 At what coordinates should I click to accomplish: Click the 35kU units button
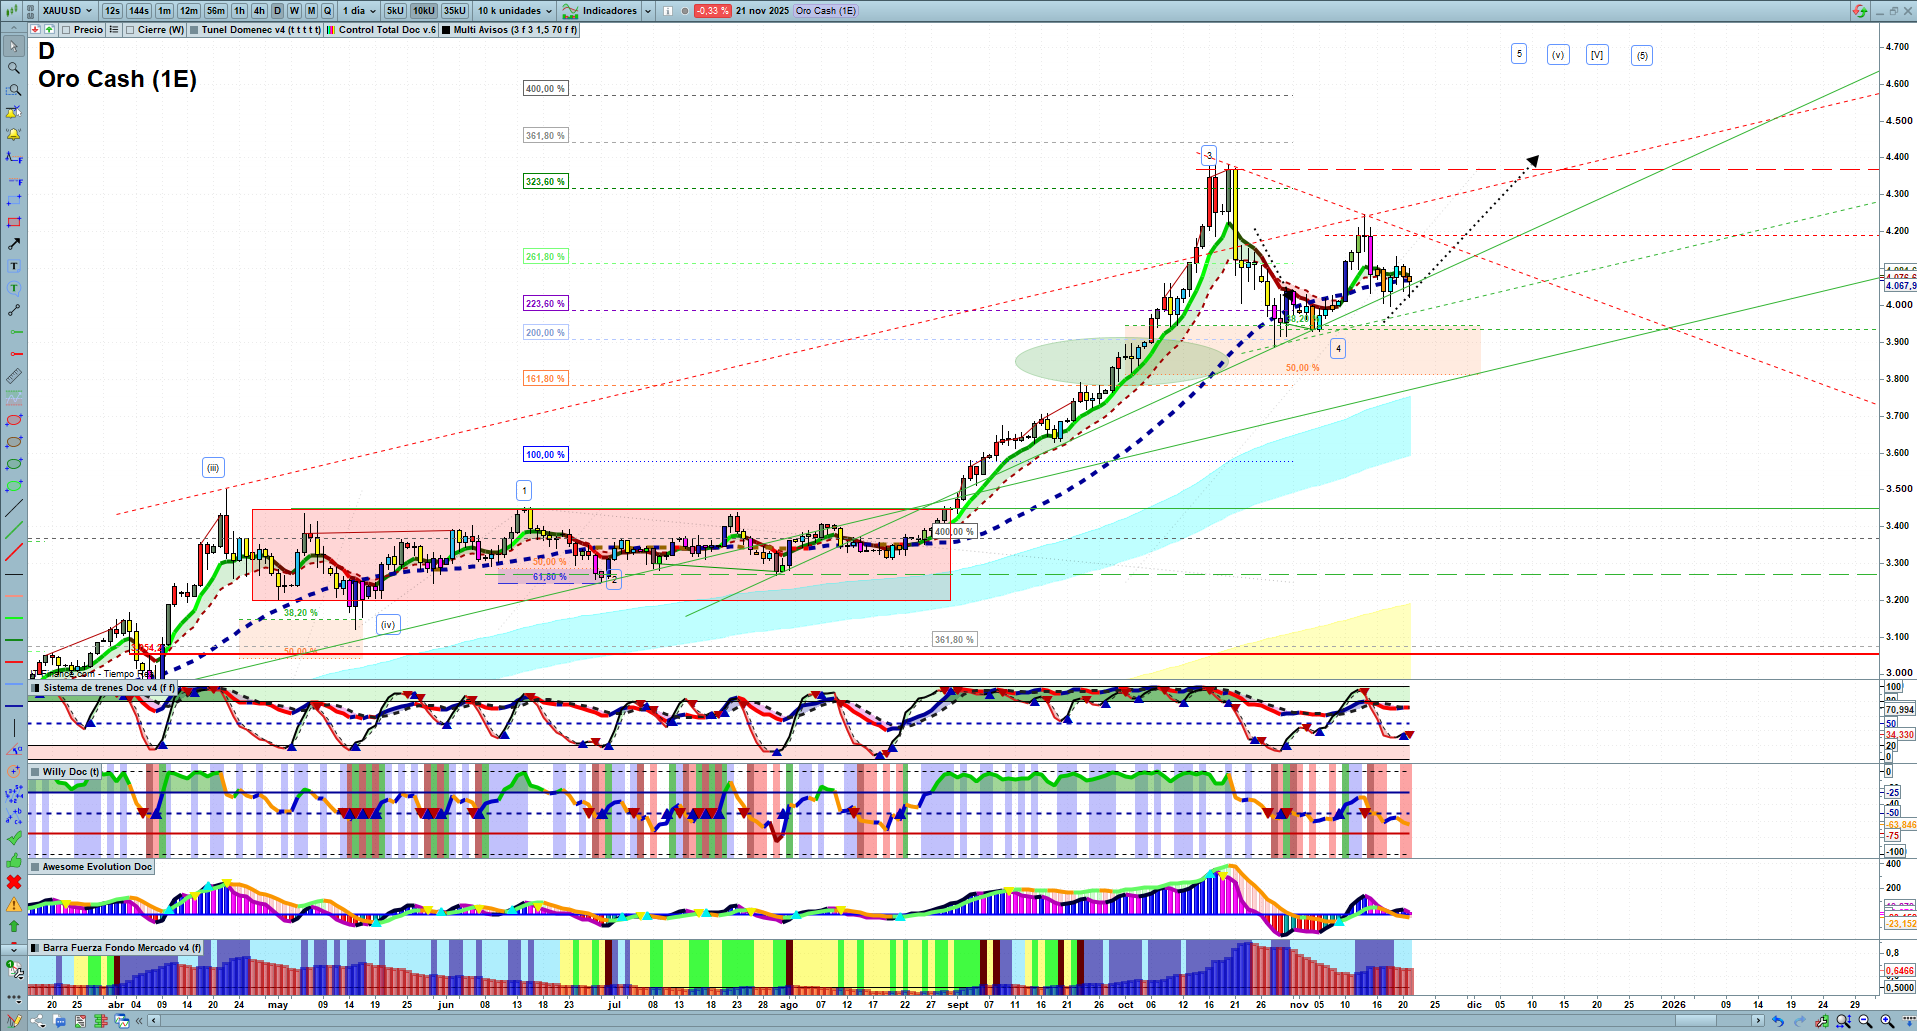455,11
